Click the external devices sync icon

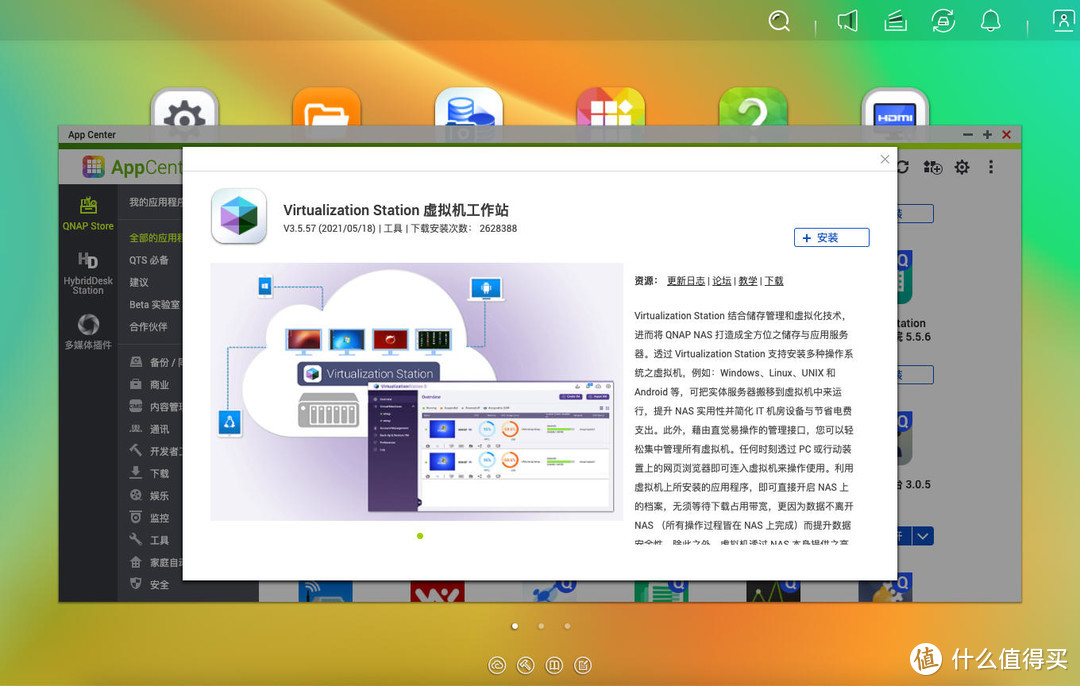(943, 21)
